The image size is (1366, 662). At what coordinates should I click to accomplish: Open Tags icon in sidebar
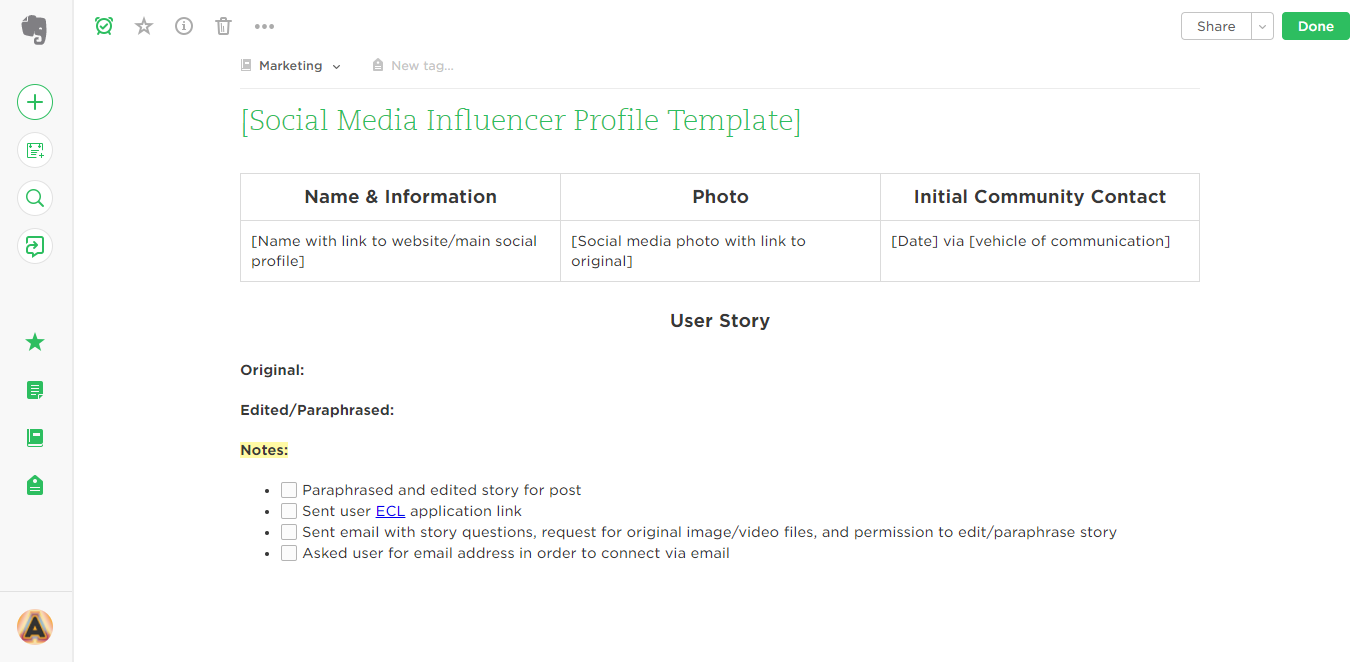coord(35,486)
